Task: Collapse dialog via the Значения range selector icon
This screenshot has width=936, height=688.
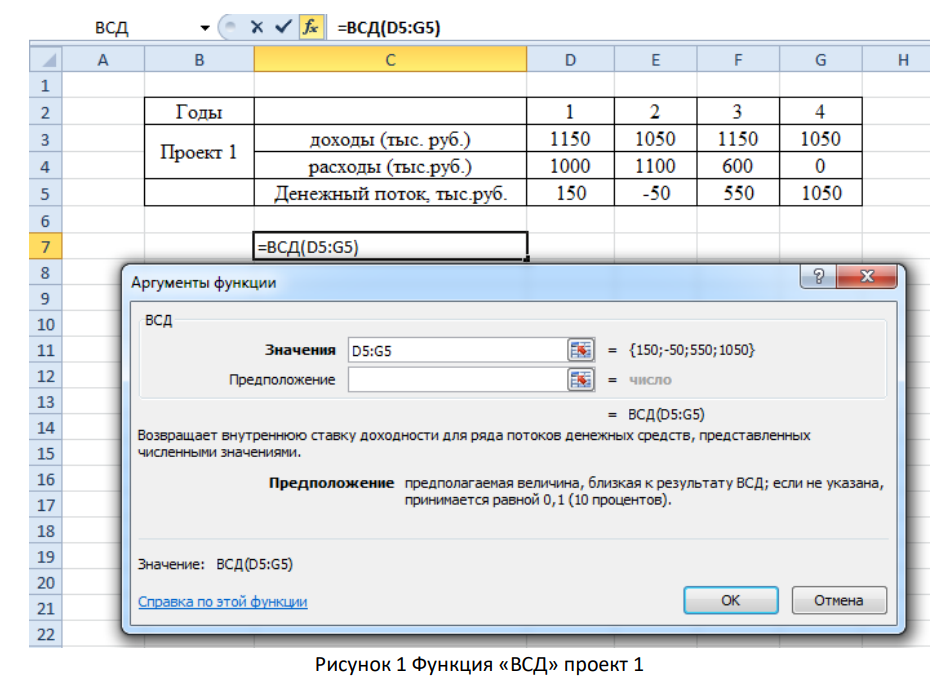Action: pyautogui.click(x=580, y=350)
